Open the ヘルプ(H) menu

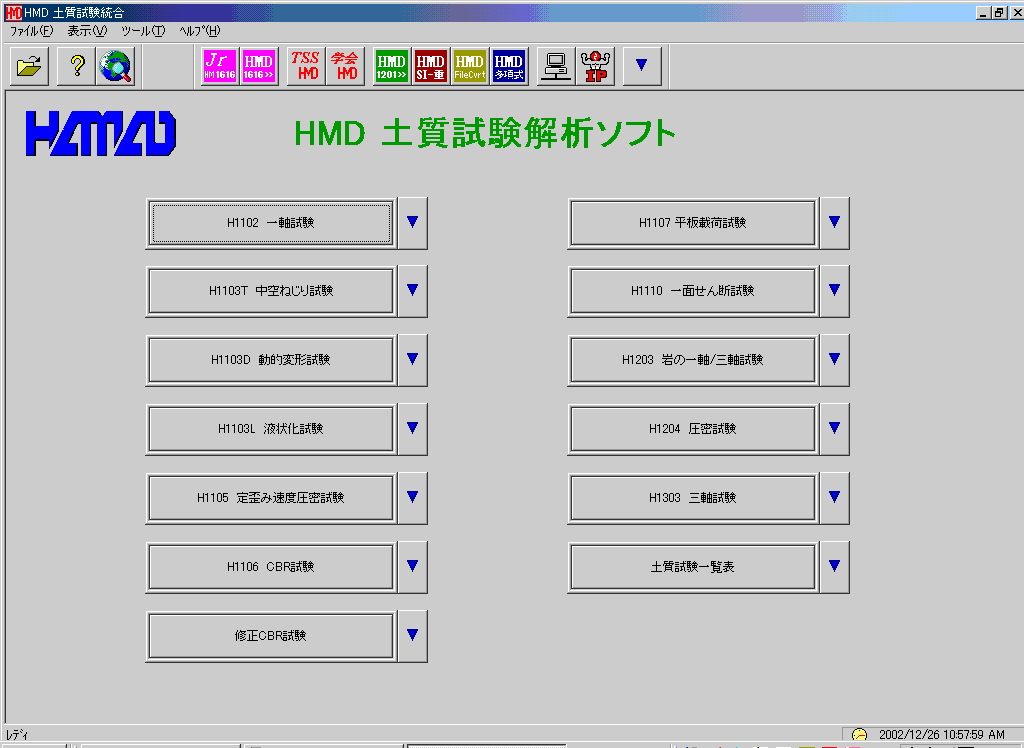pyautogui.click(x=200, y=31)
